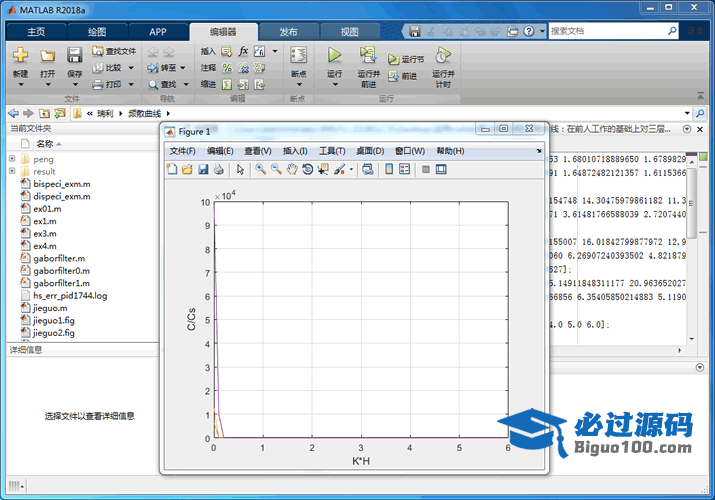
Task: Click the rotate 3D tool in Figure toolbar
Action: pyautogui.click(x=307, y=169)
